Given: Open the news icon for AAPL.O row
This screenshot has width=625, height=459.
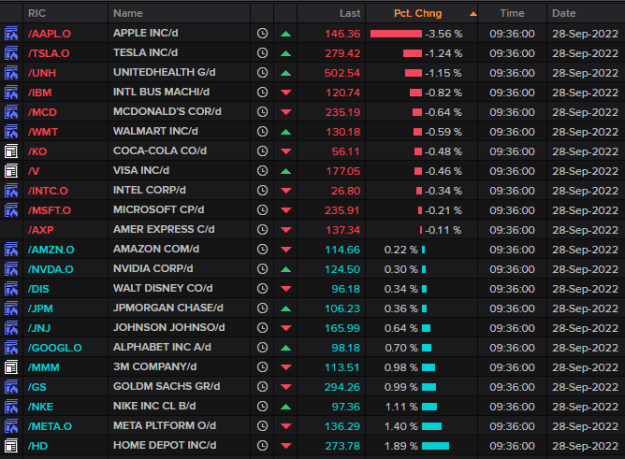Looking at the screenshot, I should [x=11, y=33].
